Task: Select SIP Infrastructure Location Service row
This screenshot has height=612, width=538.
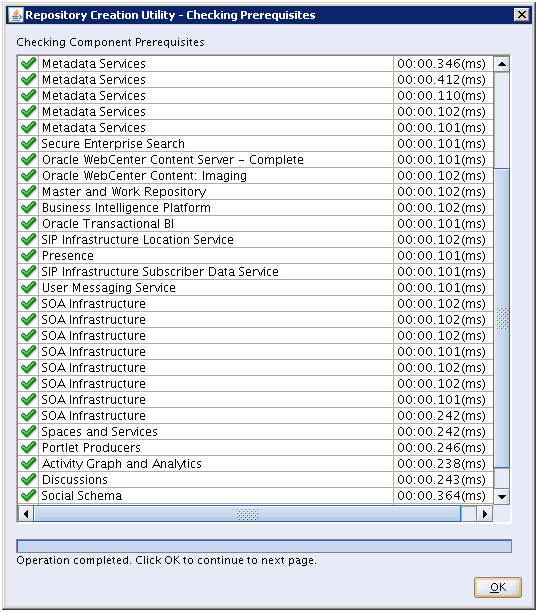Action: pyautogui.click(x=256, y=240)
